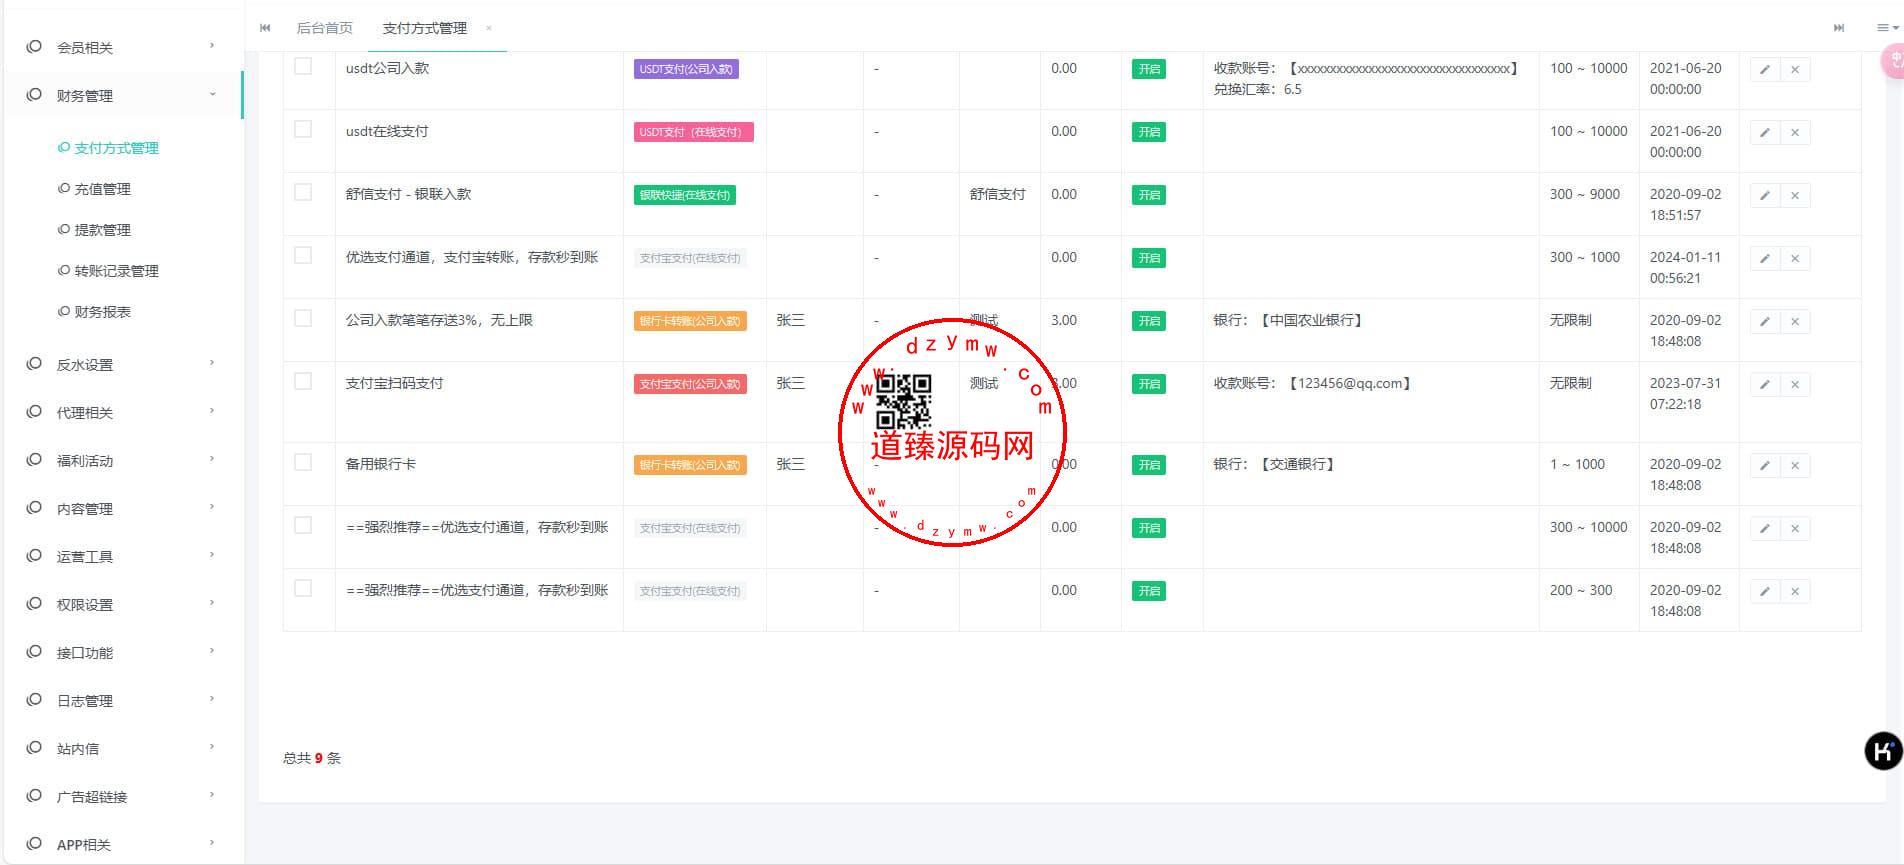The height and width of the screenshot is (865, 1904).
Task: Expand the 运营工具 menu chevron
Action: click(x=212, y=555)
